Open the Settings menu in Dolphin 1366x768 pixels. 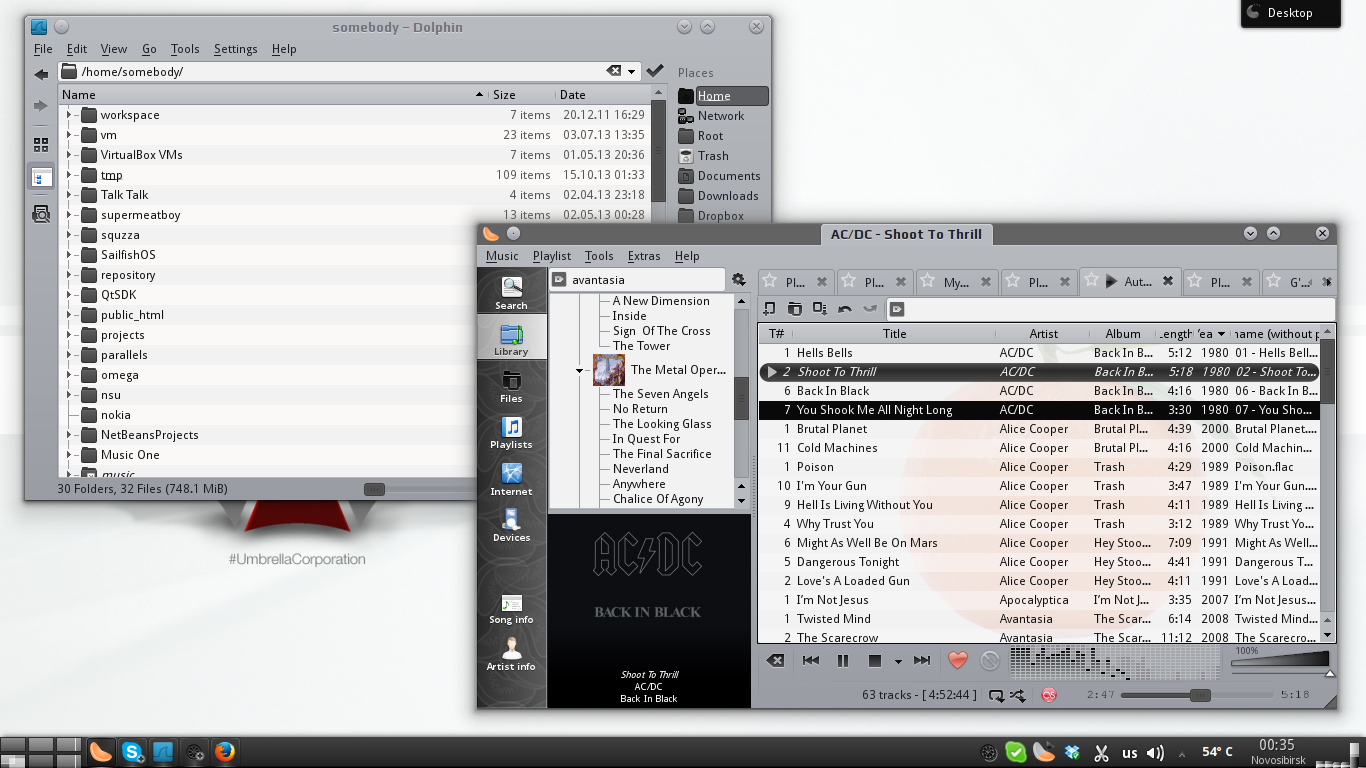(x=235, y=49)
